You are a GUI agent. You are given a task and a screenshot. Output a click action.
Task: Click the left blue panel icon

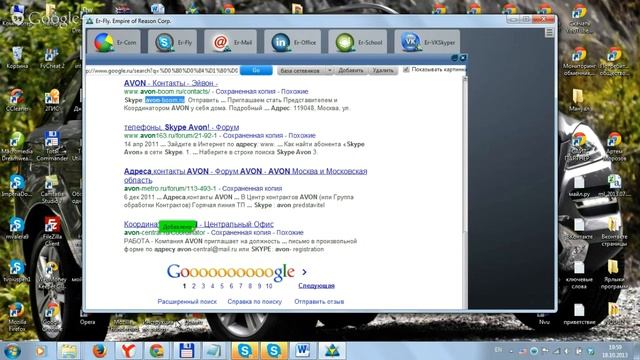pyautogui.click(x=455, y=58)
